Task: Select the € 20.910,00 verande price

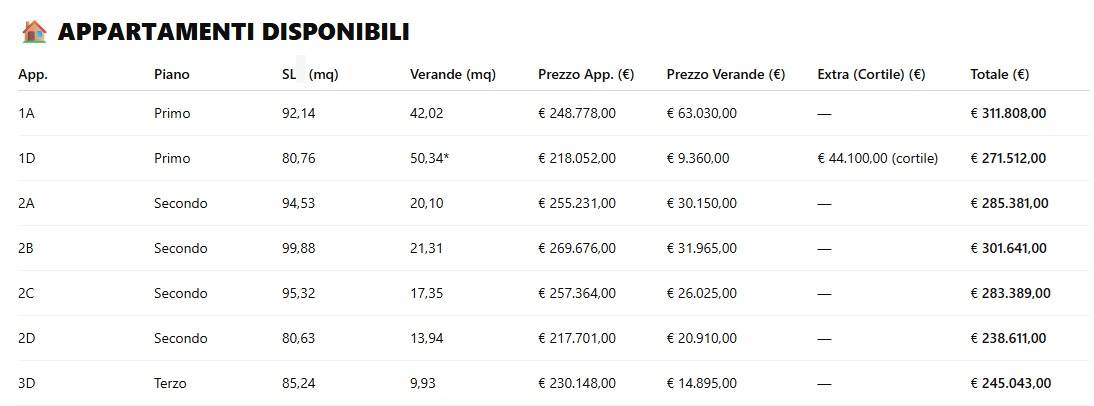Action: pyautogui.click(x=701, y=338)
